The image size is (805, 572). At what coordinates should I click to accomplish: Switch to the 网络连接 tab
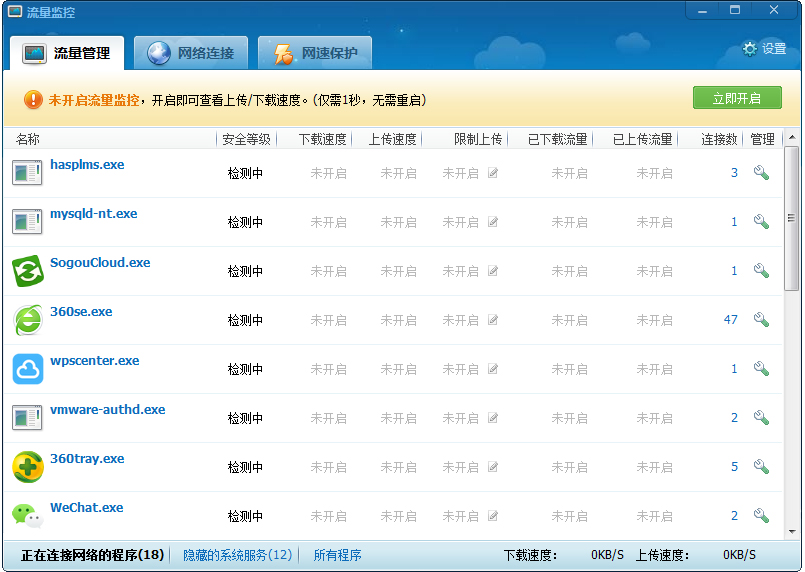tap(193, 54)
